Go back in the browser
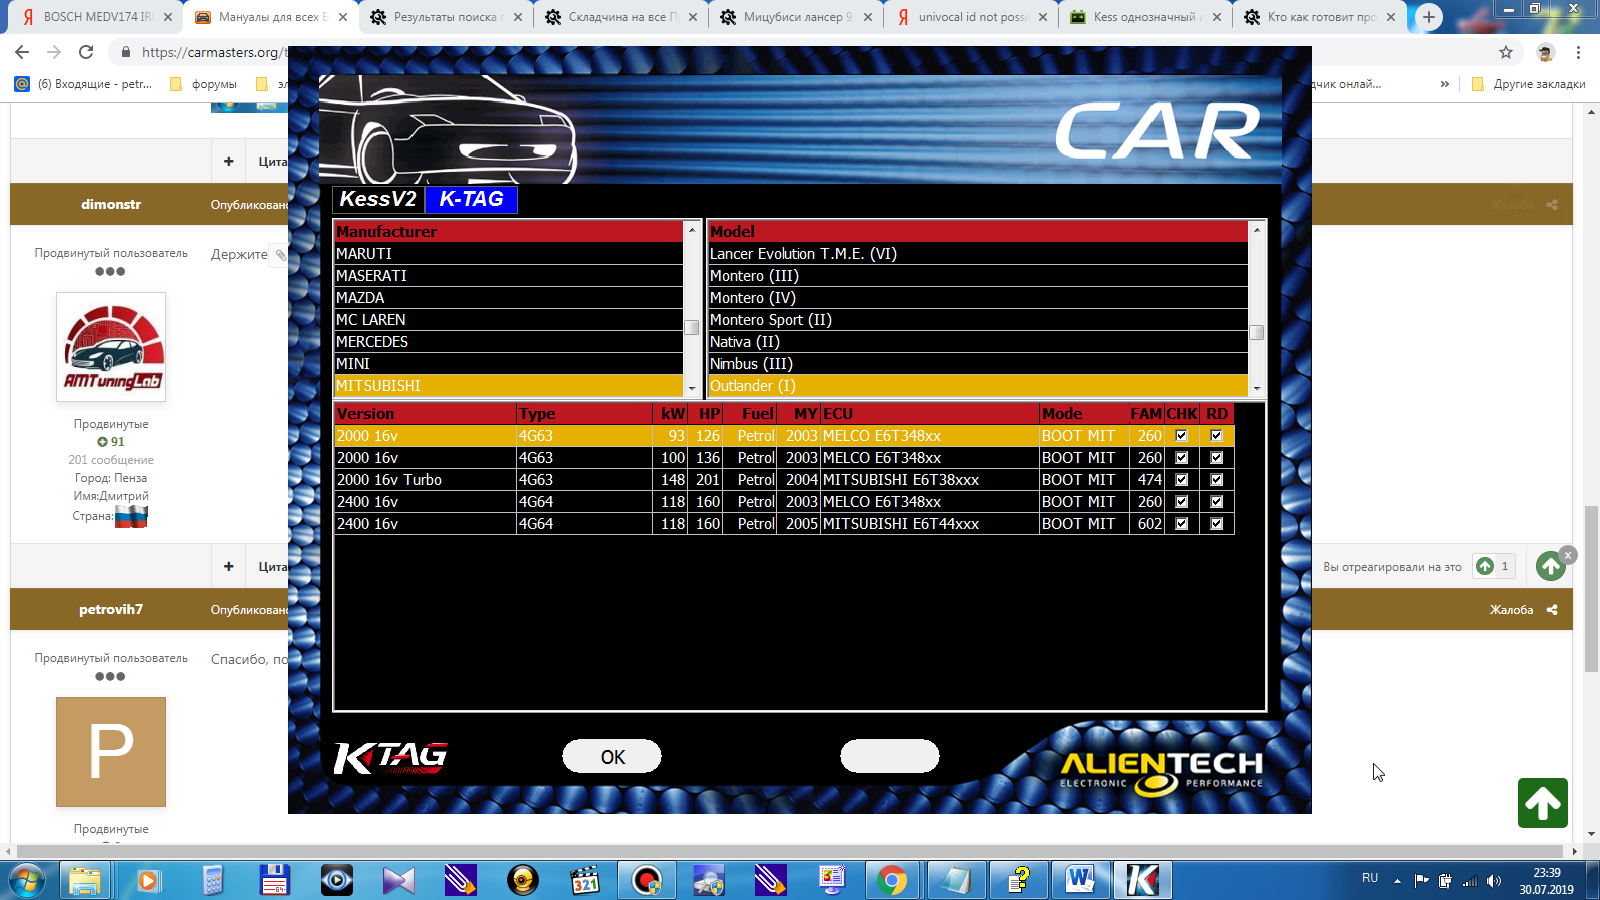Screen dimensions: 1600x900 22,52
